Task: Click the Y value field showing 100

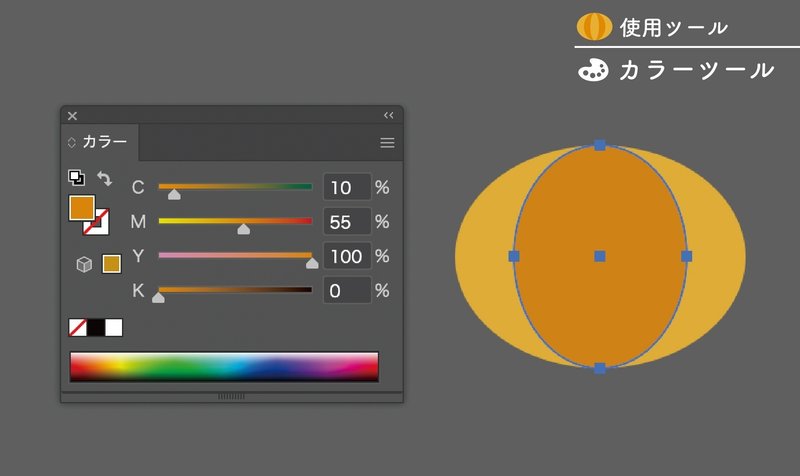Action: (347, 256)
